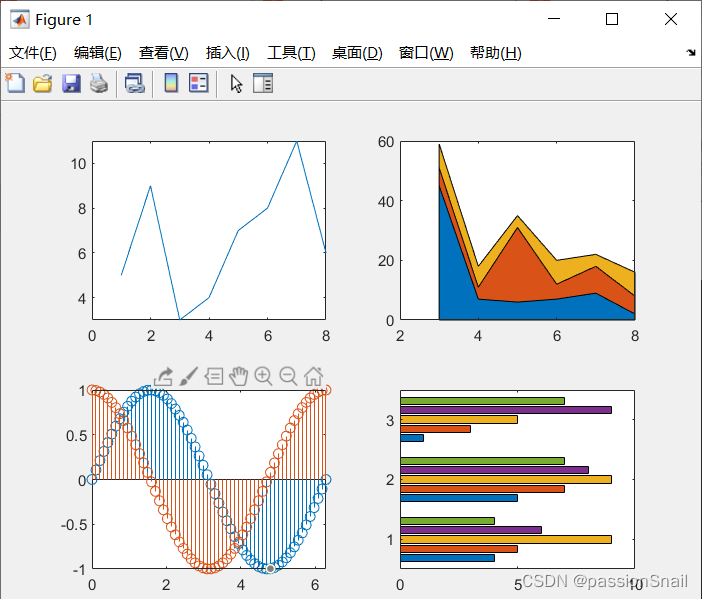
Task: Enable data tips on the axes toolbar
Action: [214, 377]
